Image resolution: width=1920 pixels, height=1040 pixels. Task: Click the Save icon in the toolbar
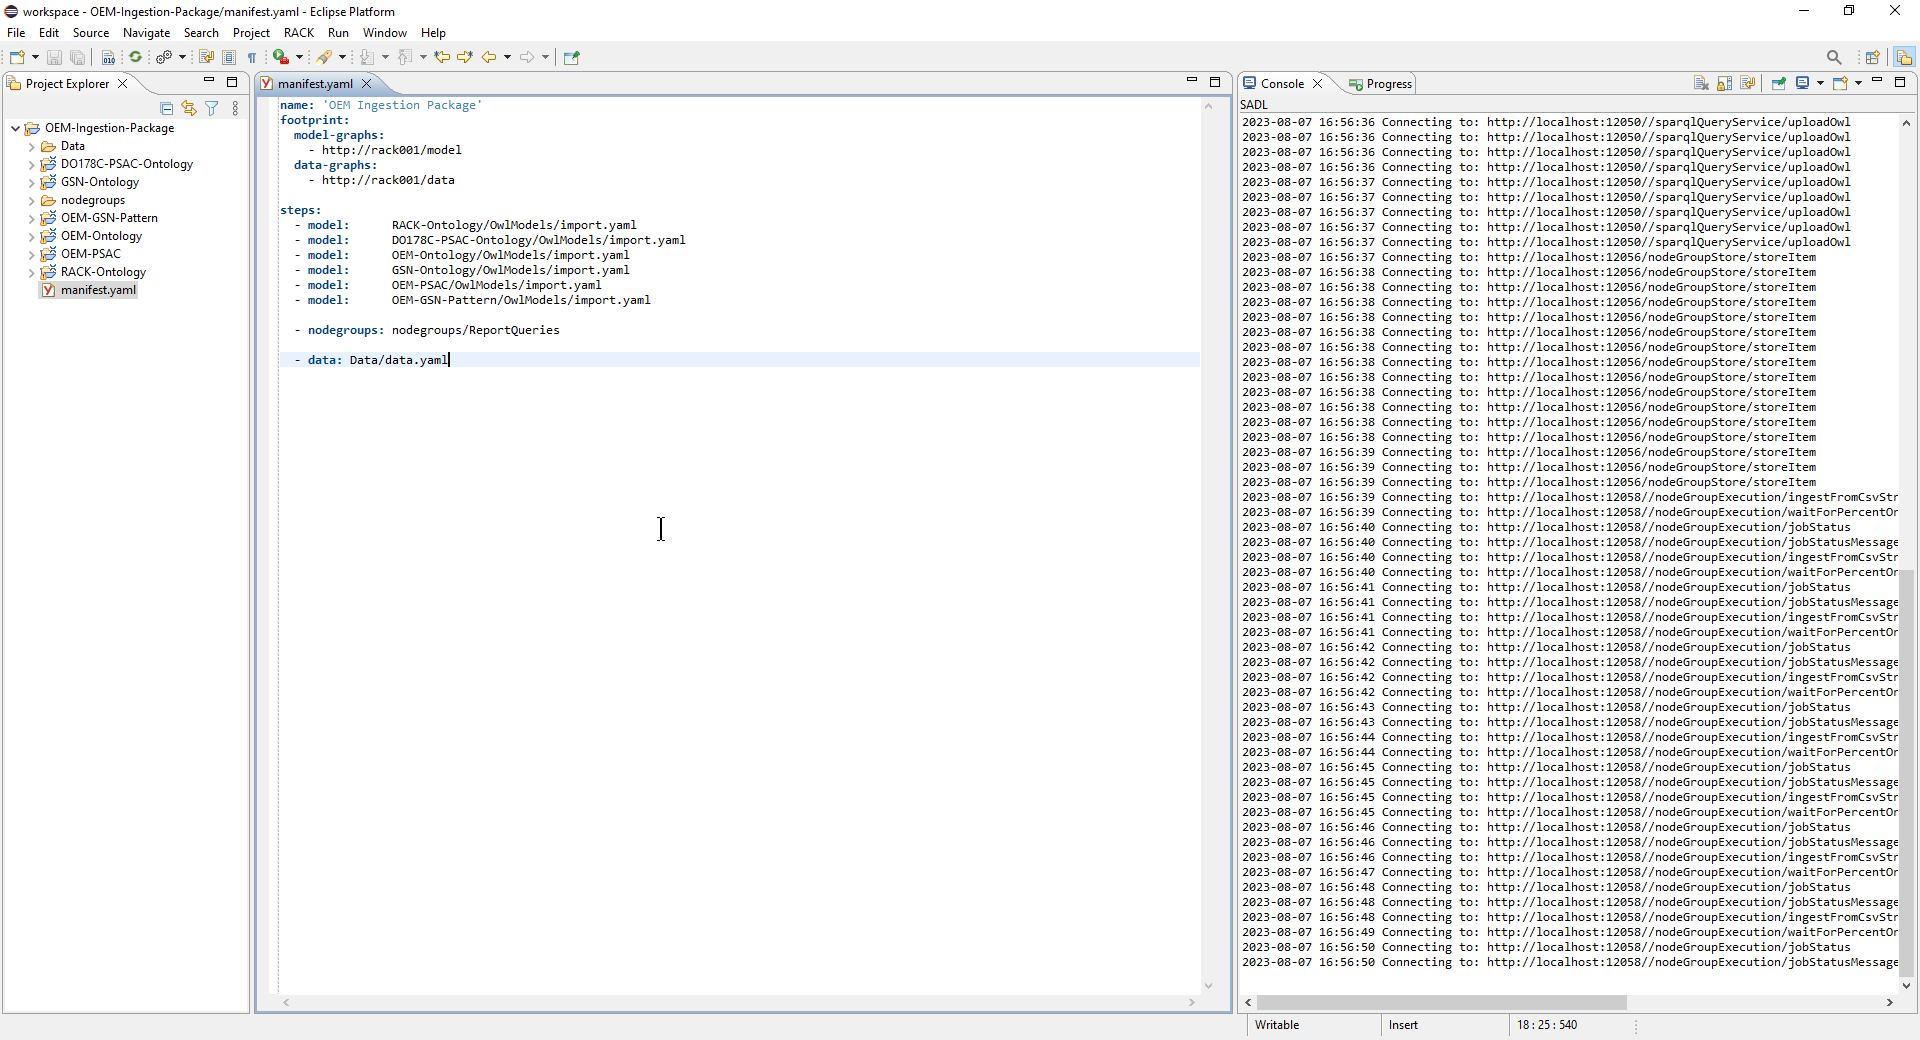55,57
